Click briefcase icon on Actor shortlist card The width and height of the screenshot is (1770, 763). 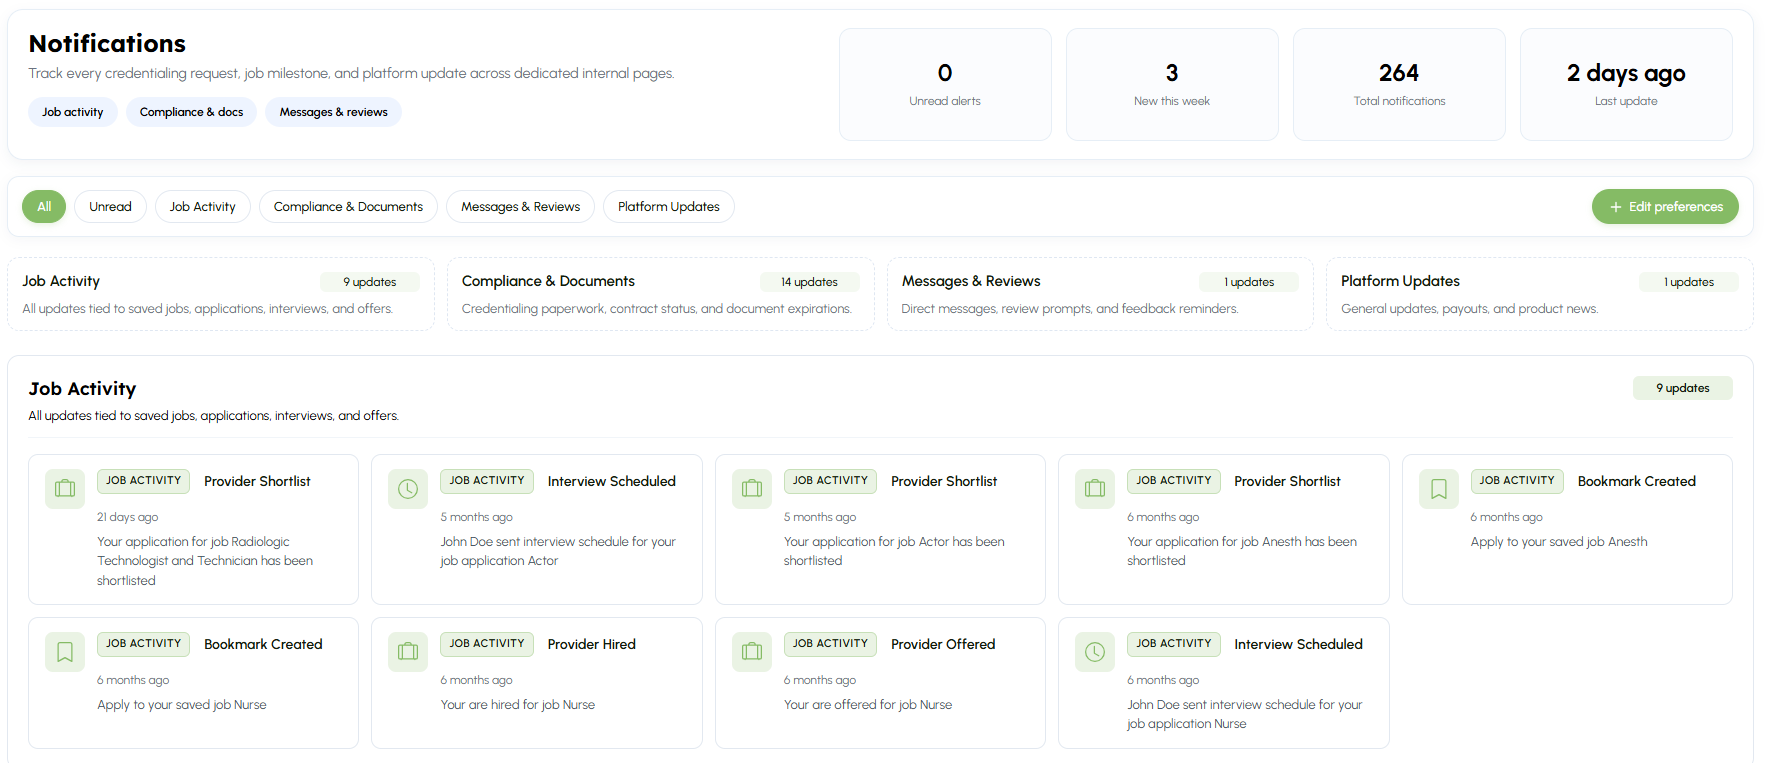point(752,489)
